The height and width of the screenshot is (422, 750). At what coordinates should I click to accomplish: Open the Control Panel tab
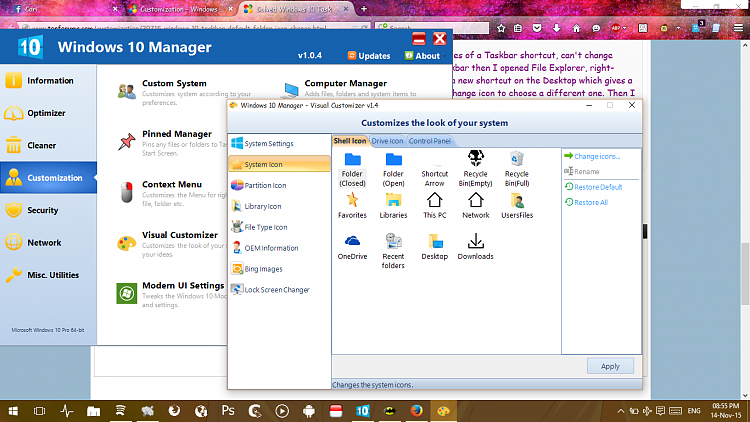pyautogui.click(x=430, y=141)
